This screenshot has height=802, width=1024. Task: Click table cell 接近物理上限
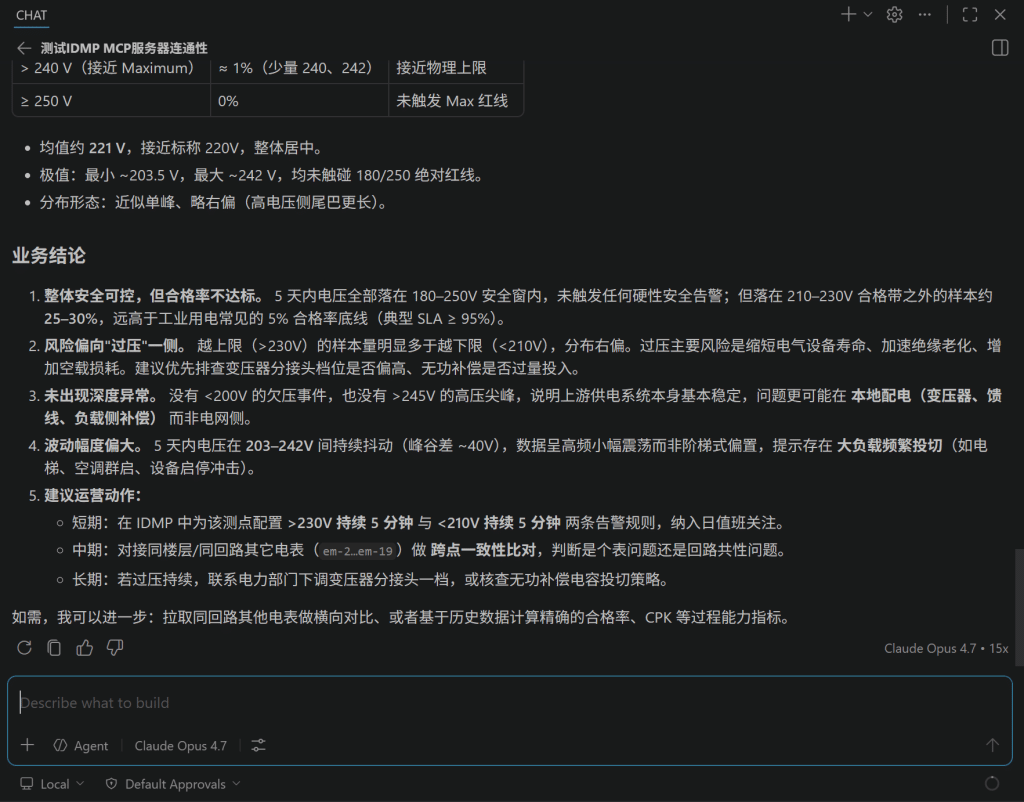pyautogui.click(x=456, y=68)
